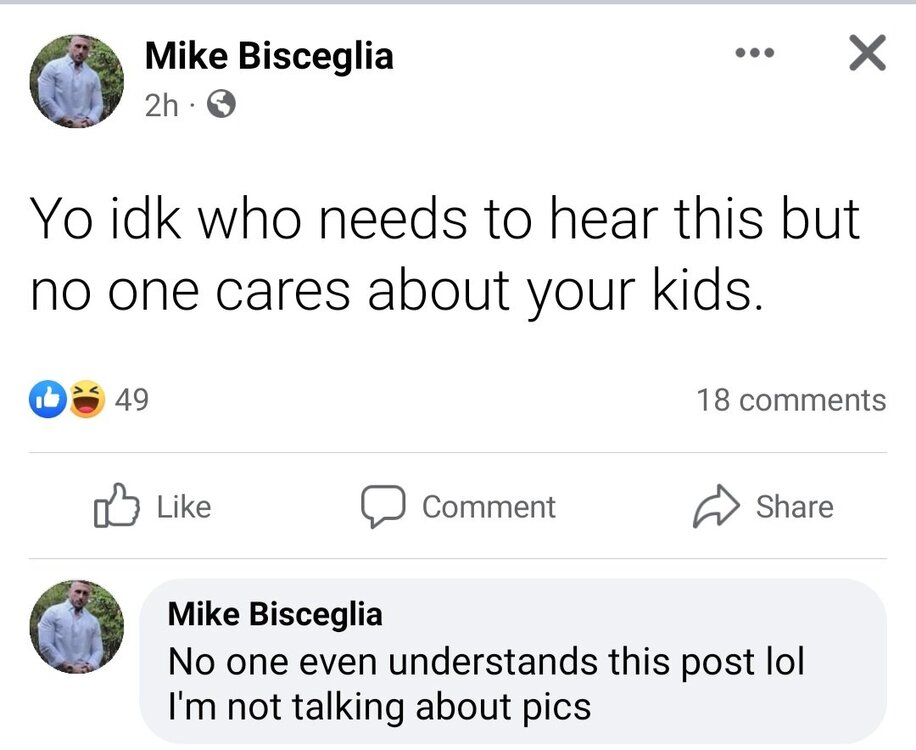This screenshot has height=750, width=916.
Task: Click the globe public-privacy icon
Action: [x=220, y=105]
